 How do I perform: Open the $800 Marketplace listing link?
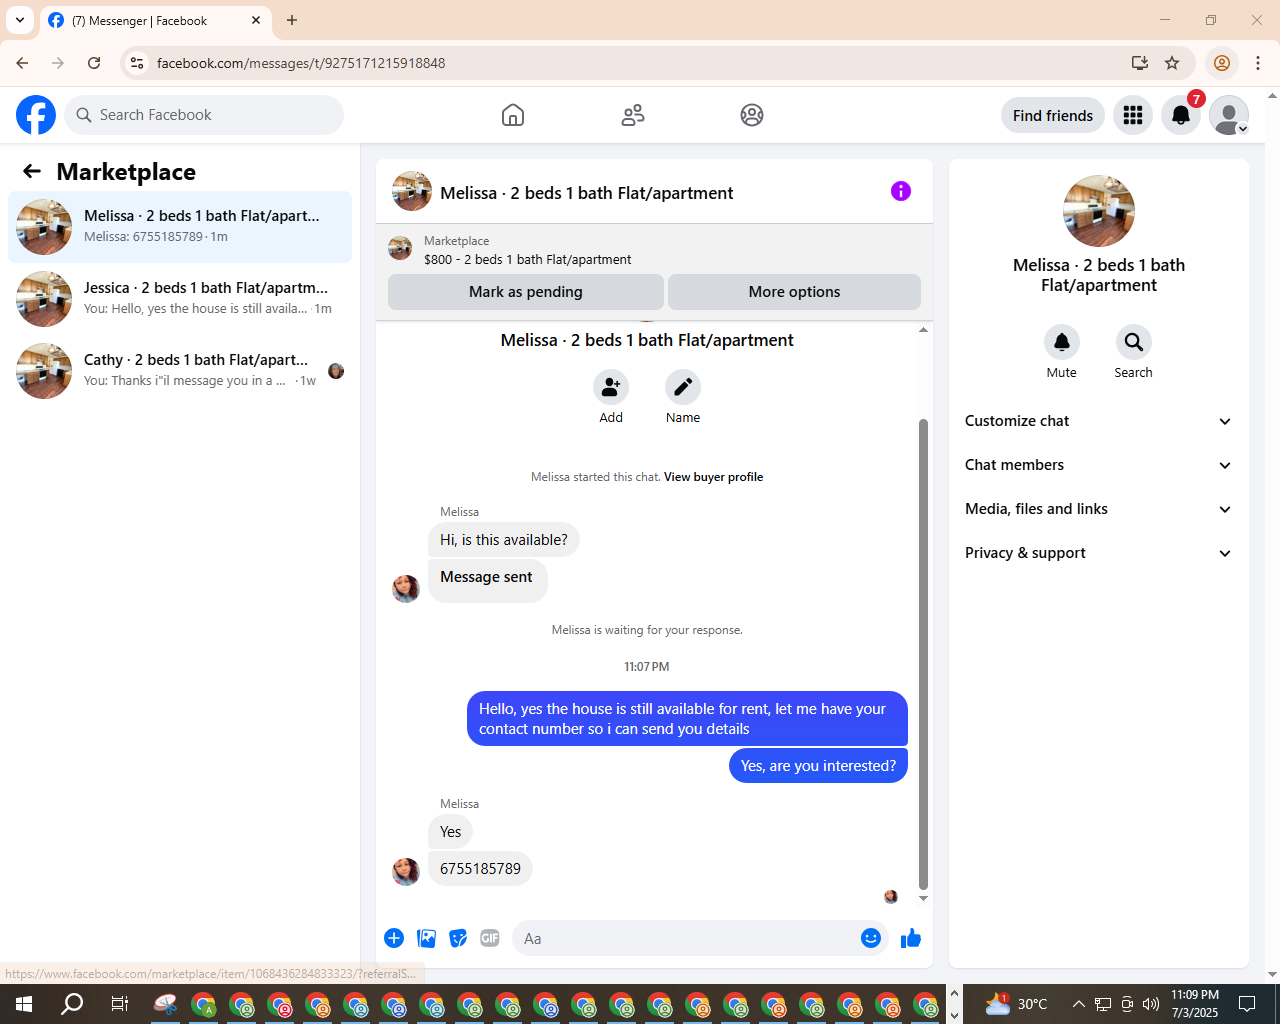click(x=527, y=259)
